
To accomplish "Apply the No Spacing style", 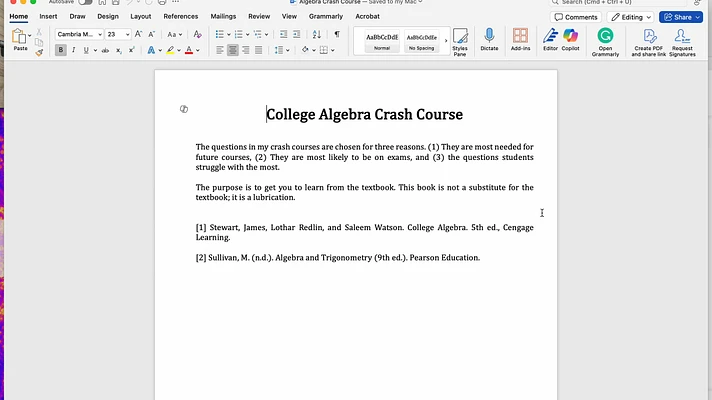I will 421,41.
